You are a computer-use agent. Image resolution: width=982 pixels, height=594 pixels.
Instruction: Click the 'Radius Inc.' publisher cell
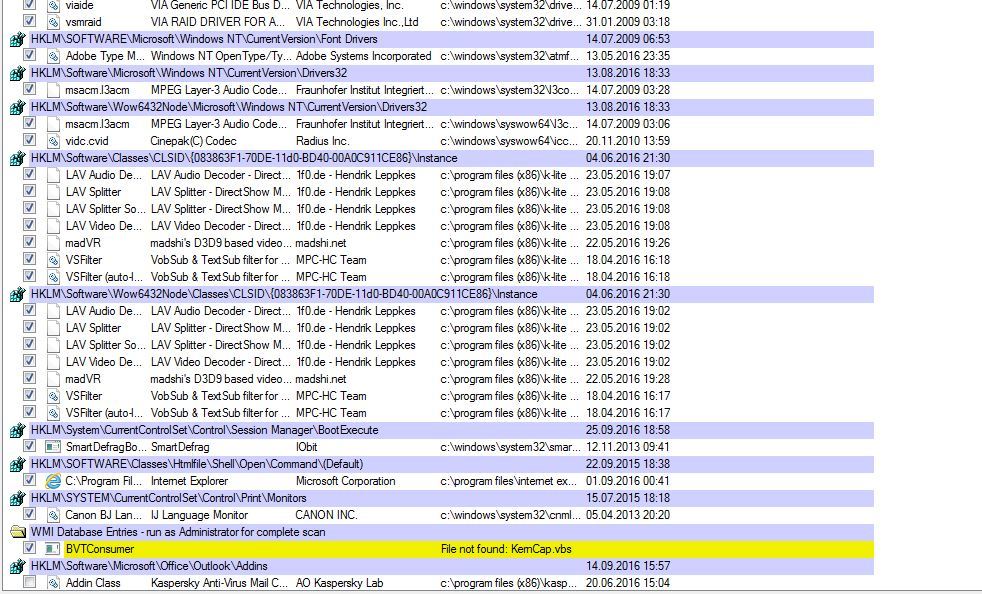pyautogui.click(x=323, y=141)
